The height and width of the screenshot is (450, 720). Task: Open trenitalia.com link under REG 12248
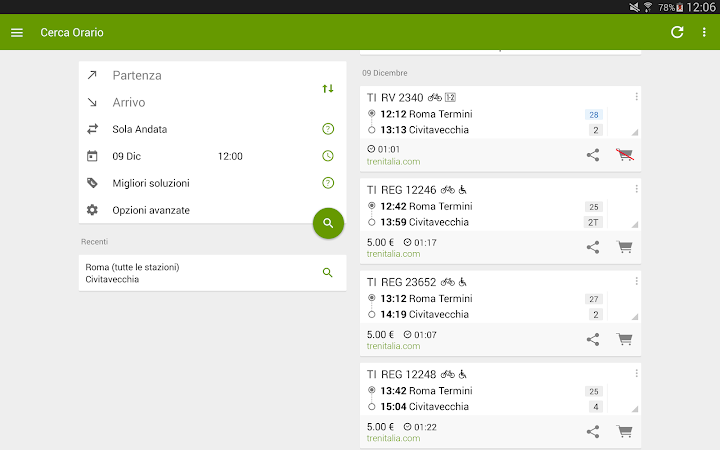click(x=394, y=439)
